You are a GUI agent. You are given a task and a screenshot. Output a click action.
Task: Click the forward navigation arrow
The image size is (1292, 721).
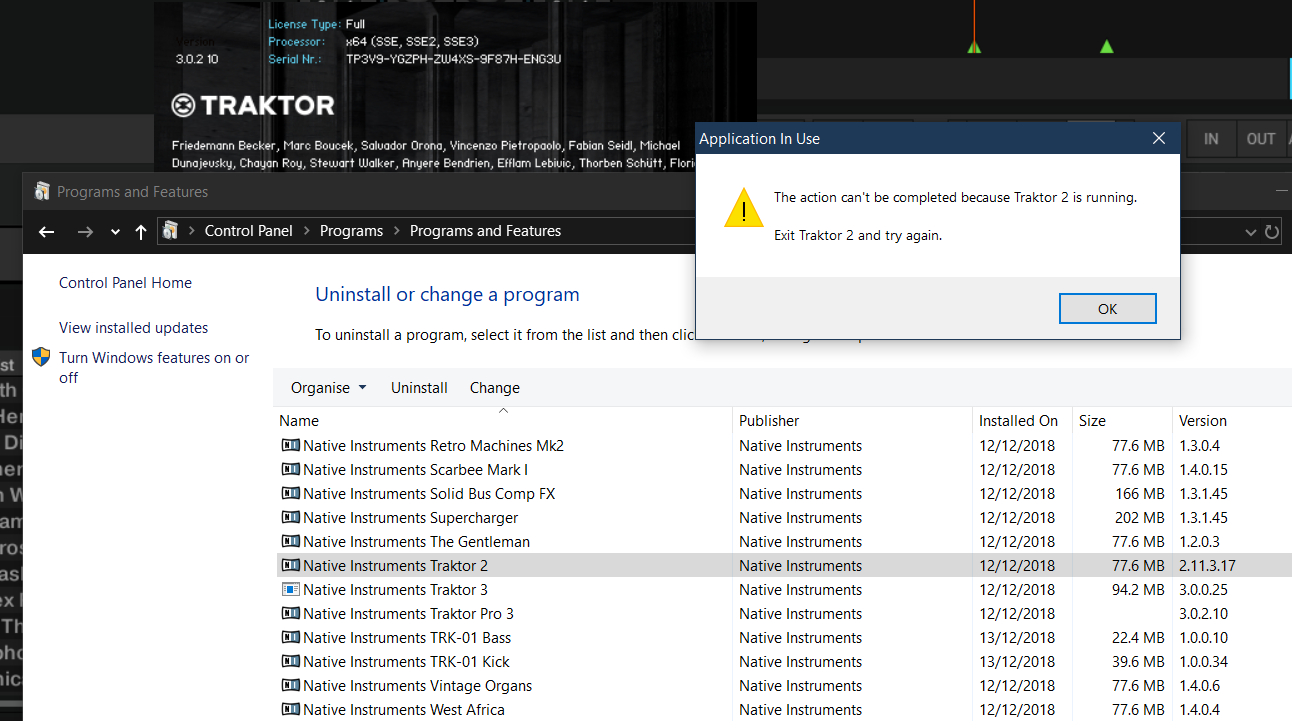86,232
